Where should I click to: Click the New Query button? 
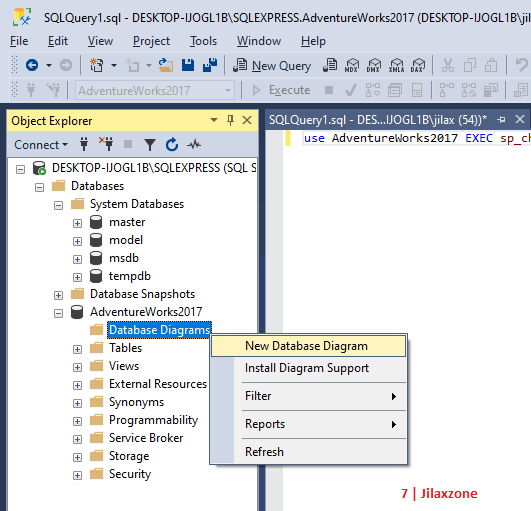[x=272, y=65]
